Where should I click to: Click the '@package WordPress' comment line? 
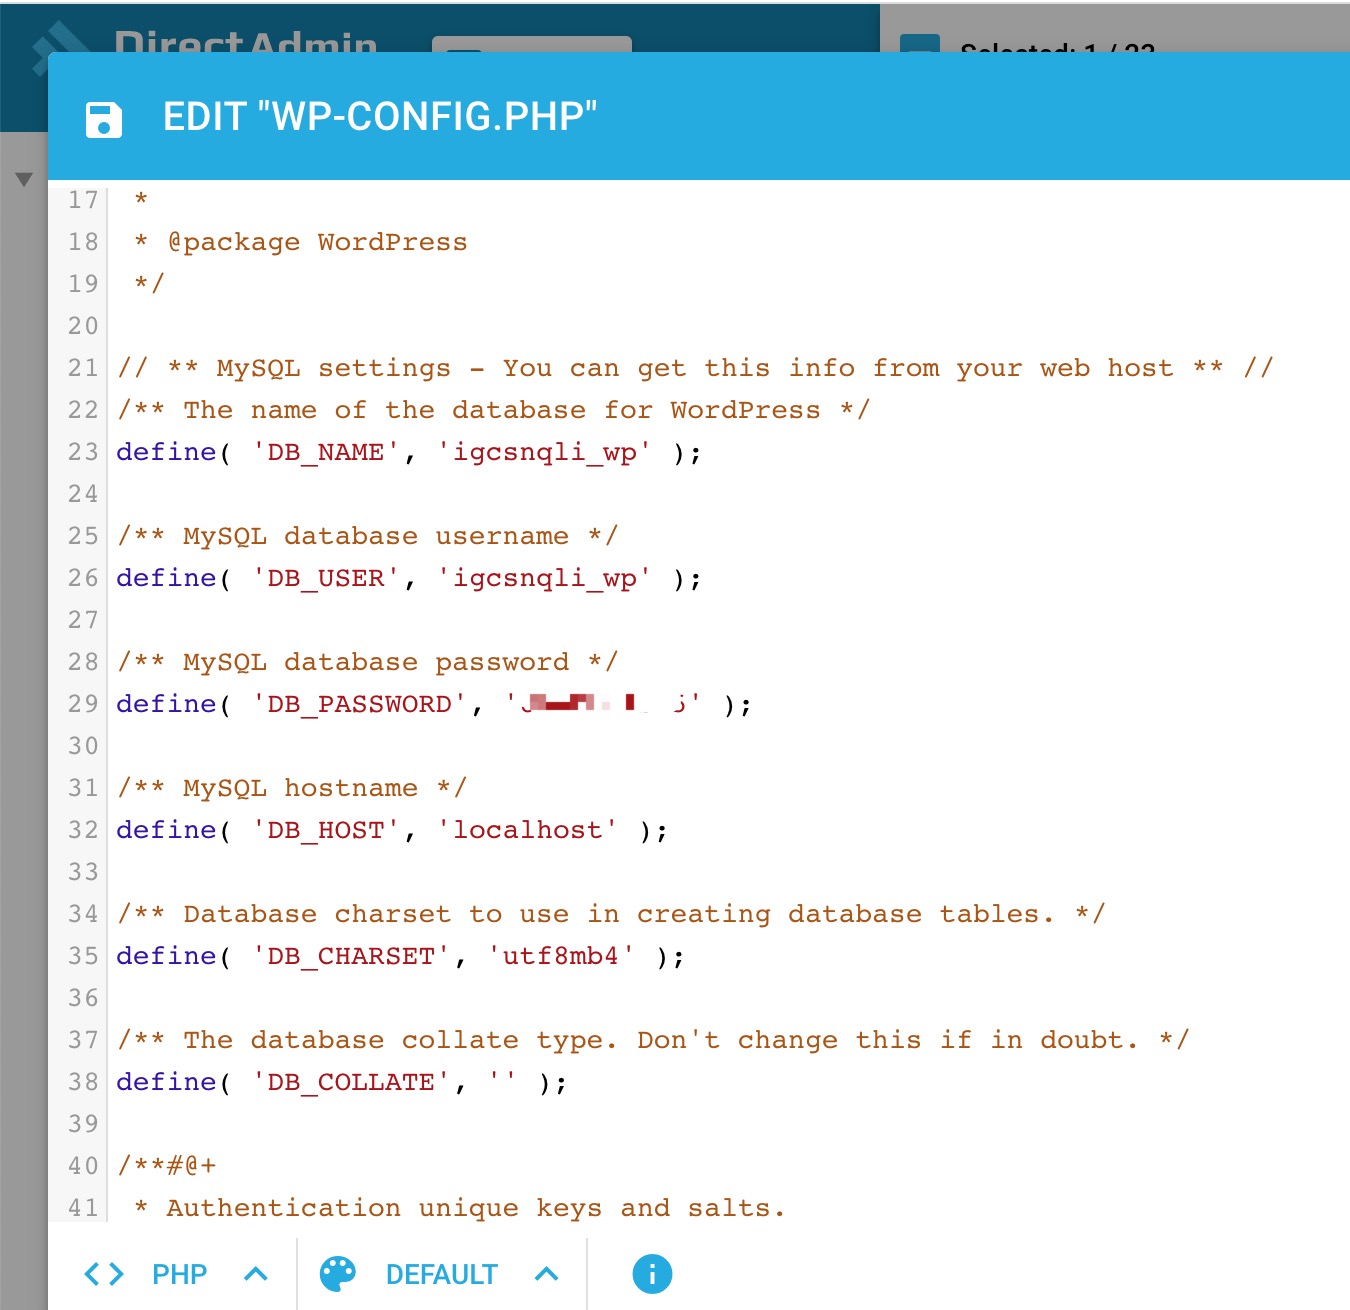(x=317, y=242)
